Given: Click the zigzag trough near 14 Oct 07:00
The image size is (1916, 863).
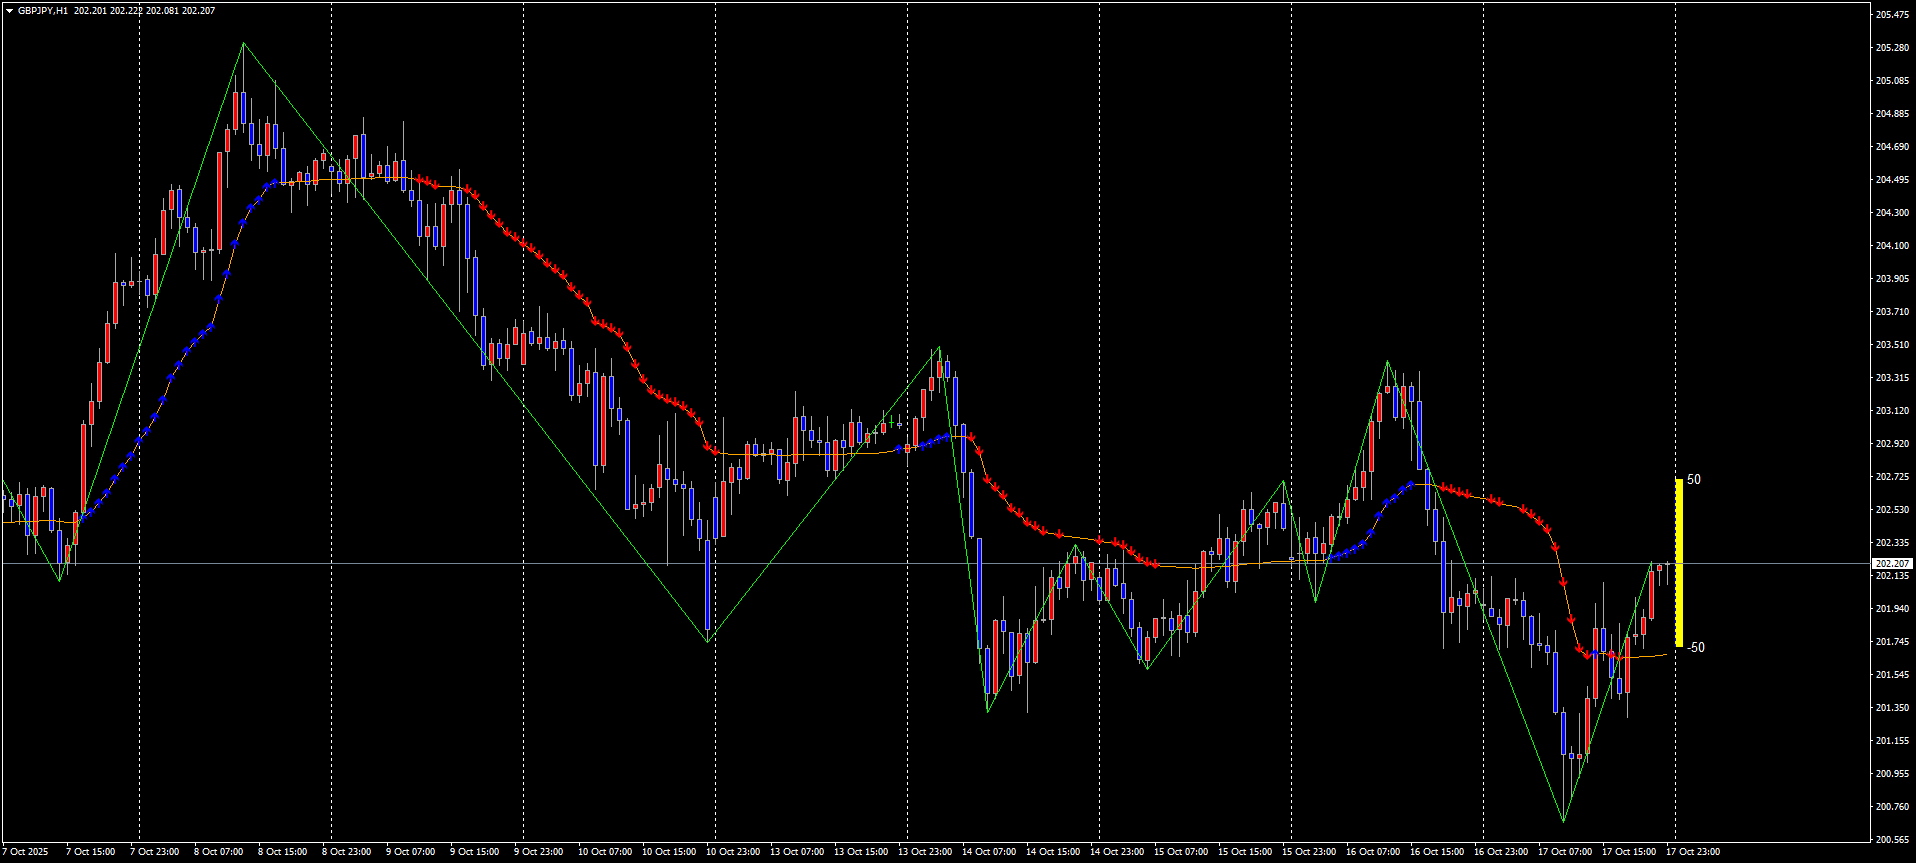Looking at the screenshot, I should pos(988,711).
